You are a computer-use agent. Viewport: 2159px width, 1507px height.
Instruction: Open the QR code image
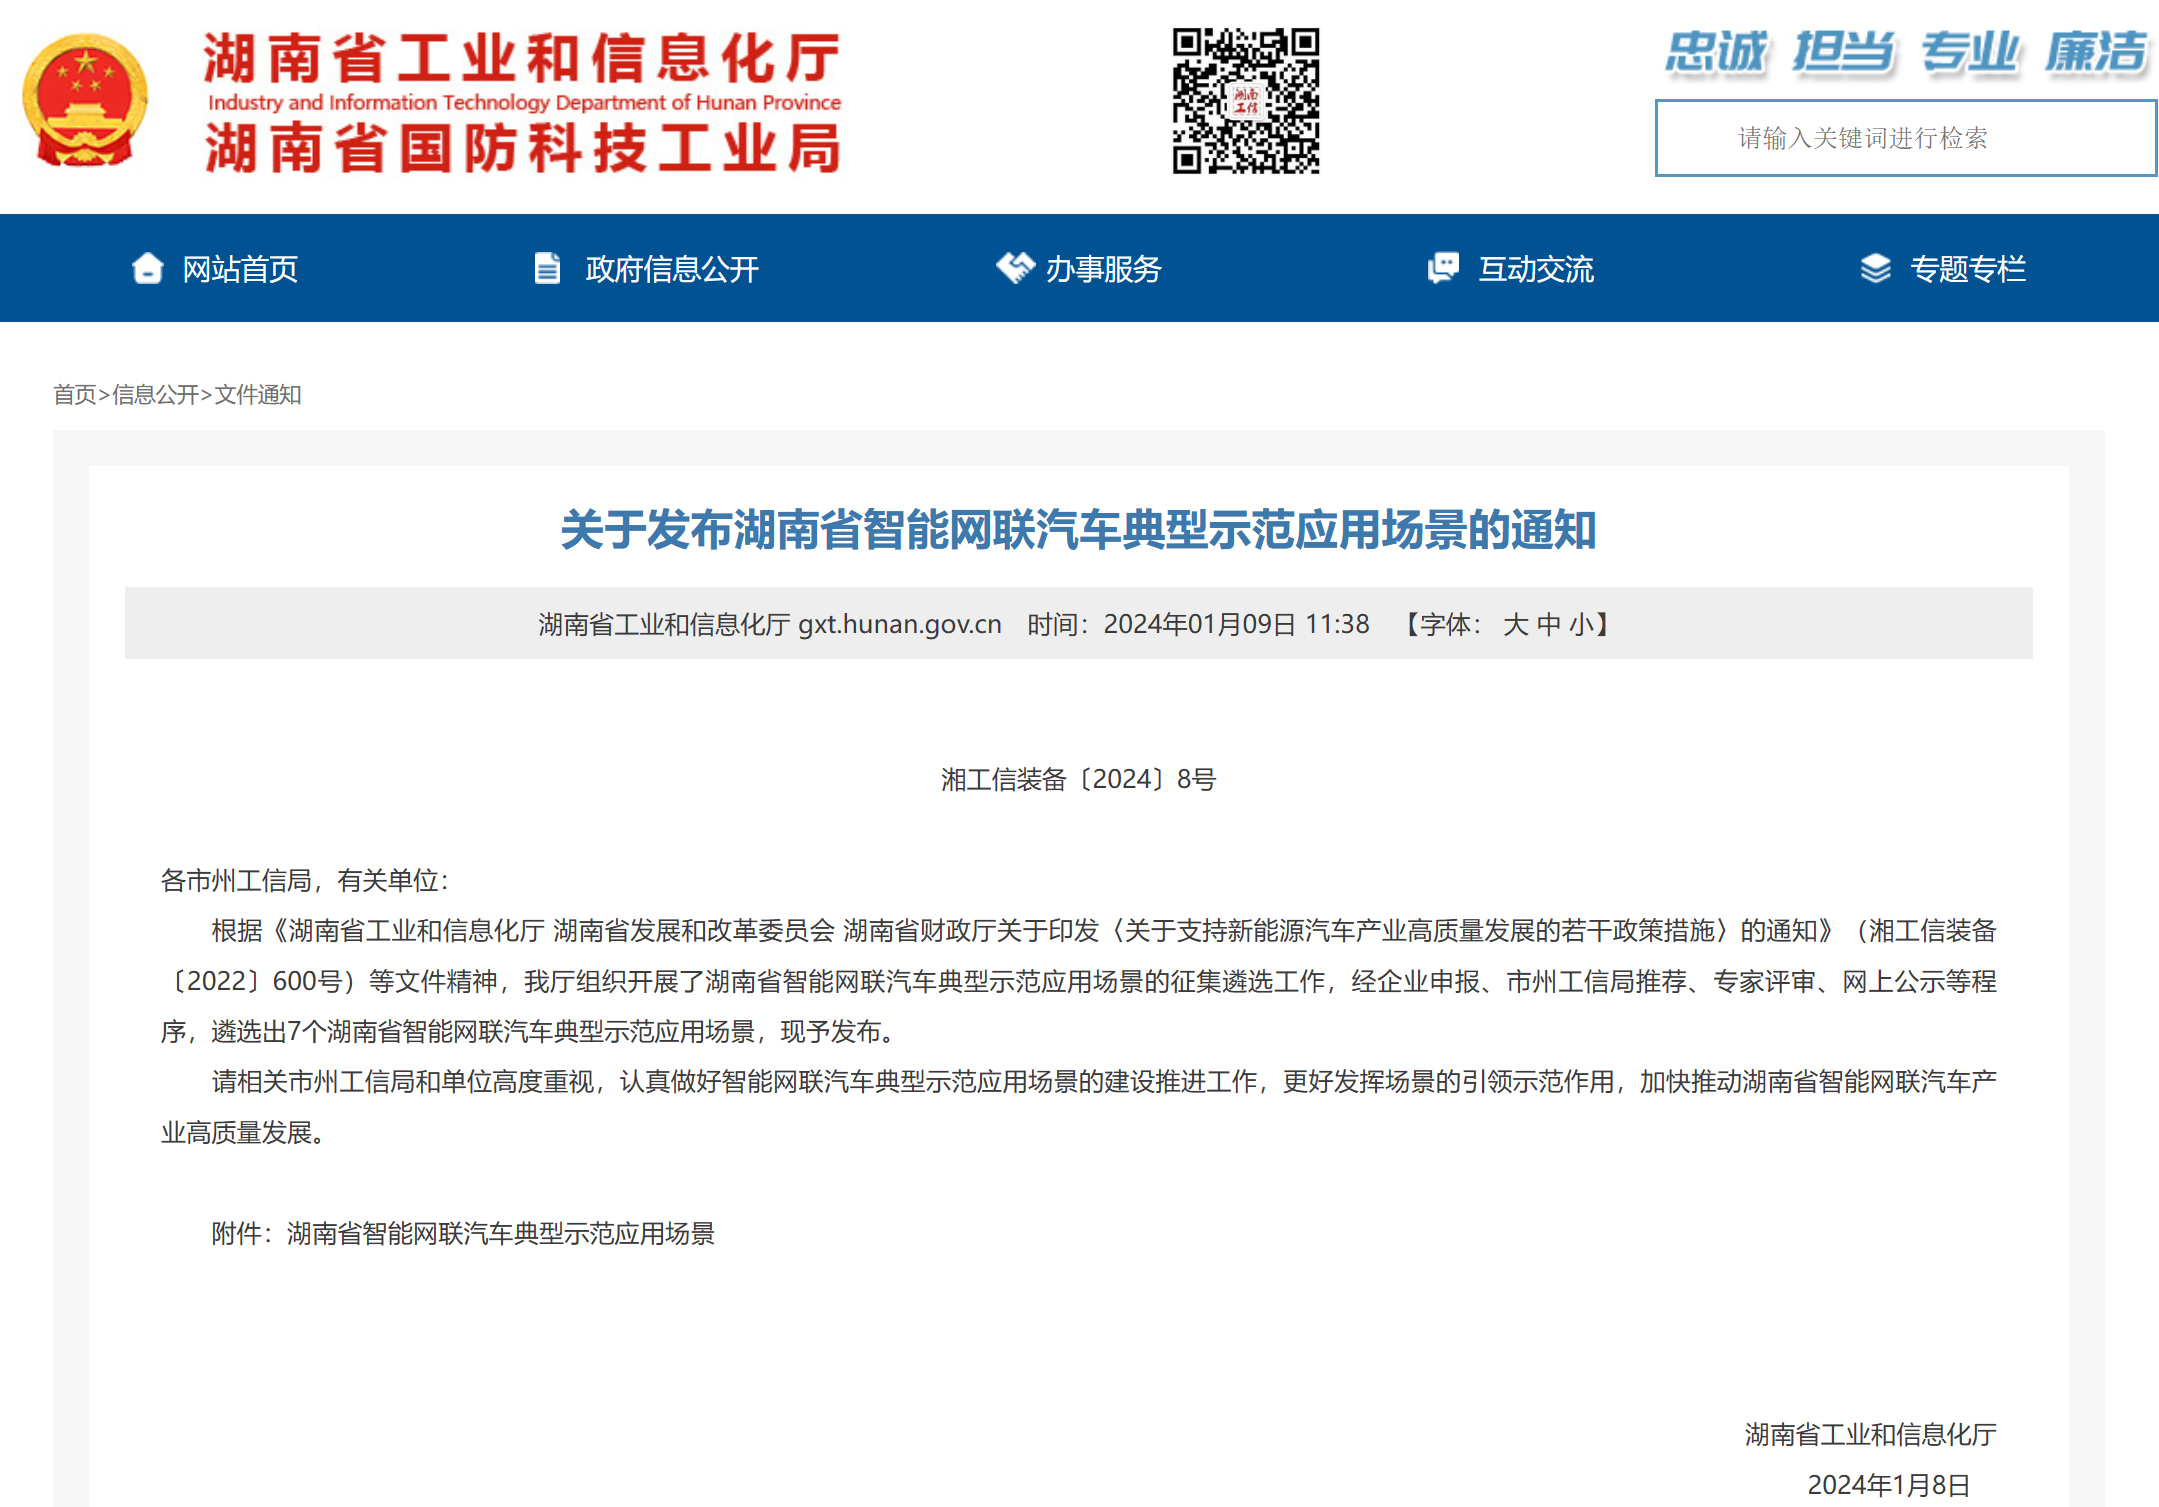[x=1246, y=101]
